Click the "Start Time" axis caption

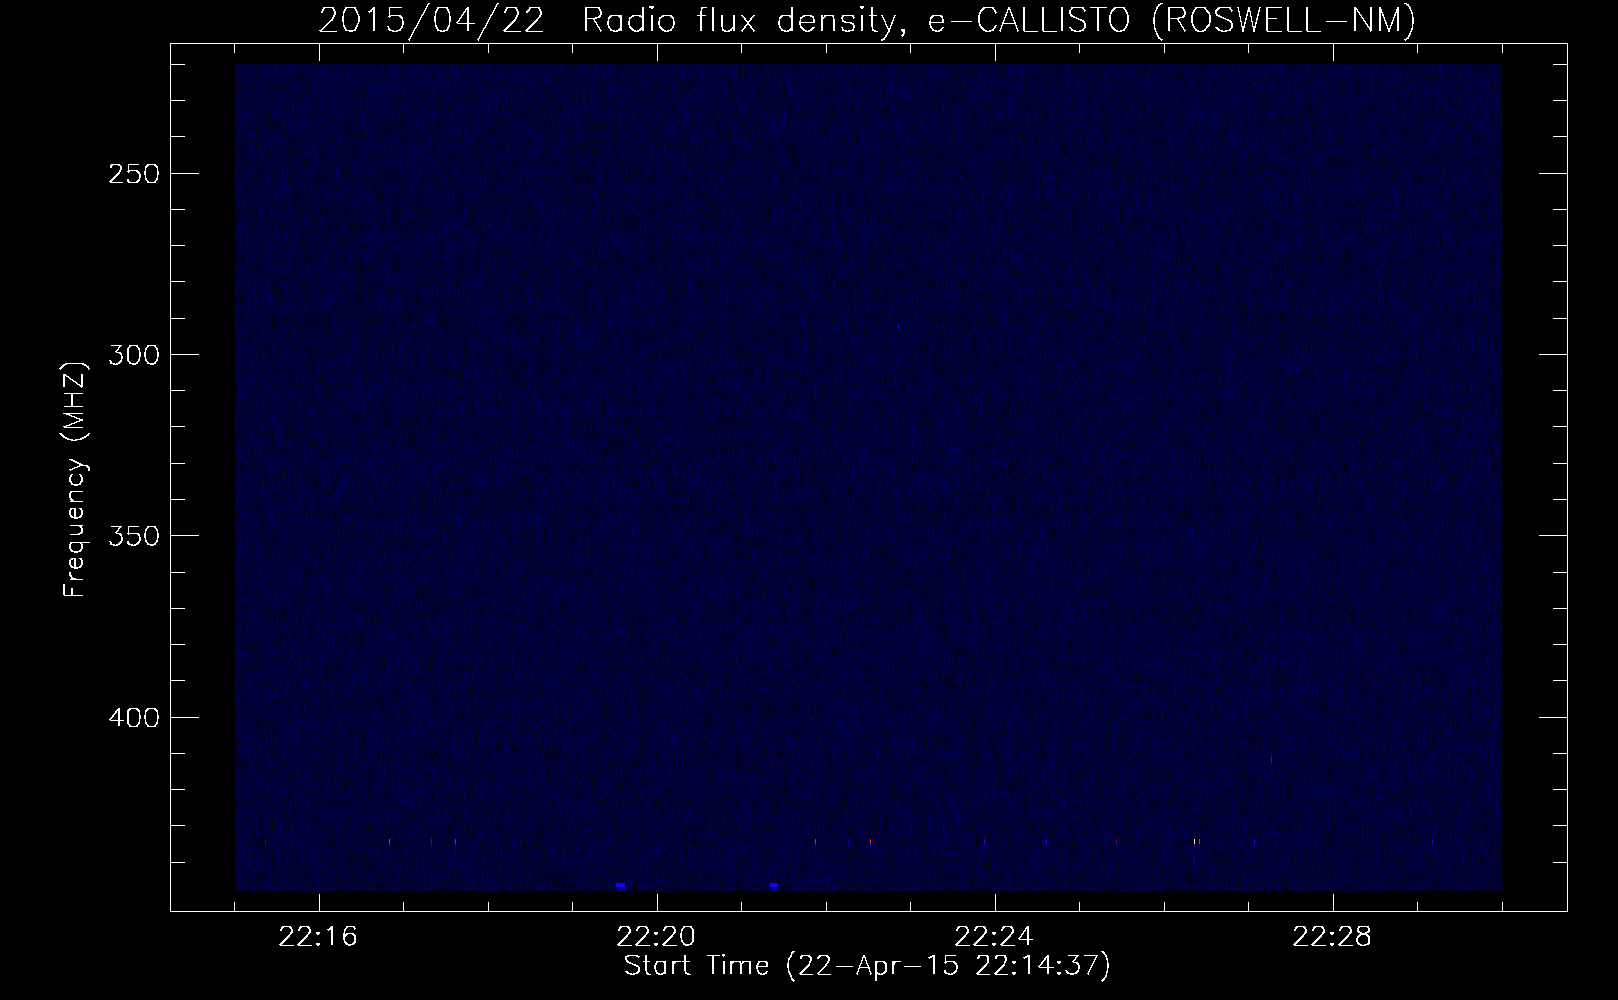tap(867, 966)
